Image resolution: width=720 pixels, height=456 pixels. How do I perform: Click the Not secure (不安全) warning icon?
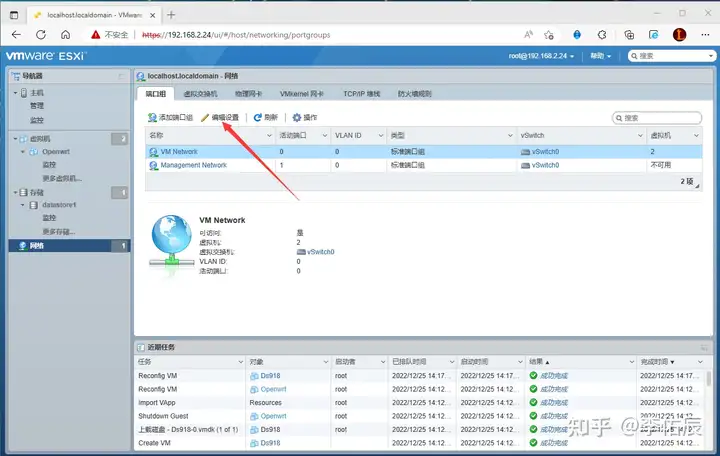coord(96,34)
